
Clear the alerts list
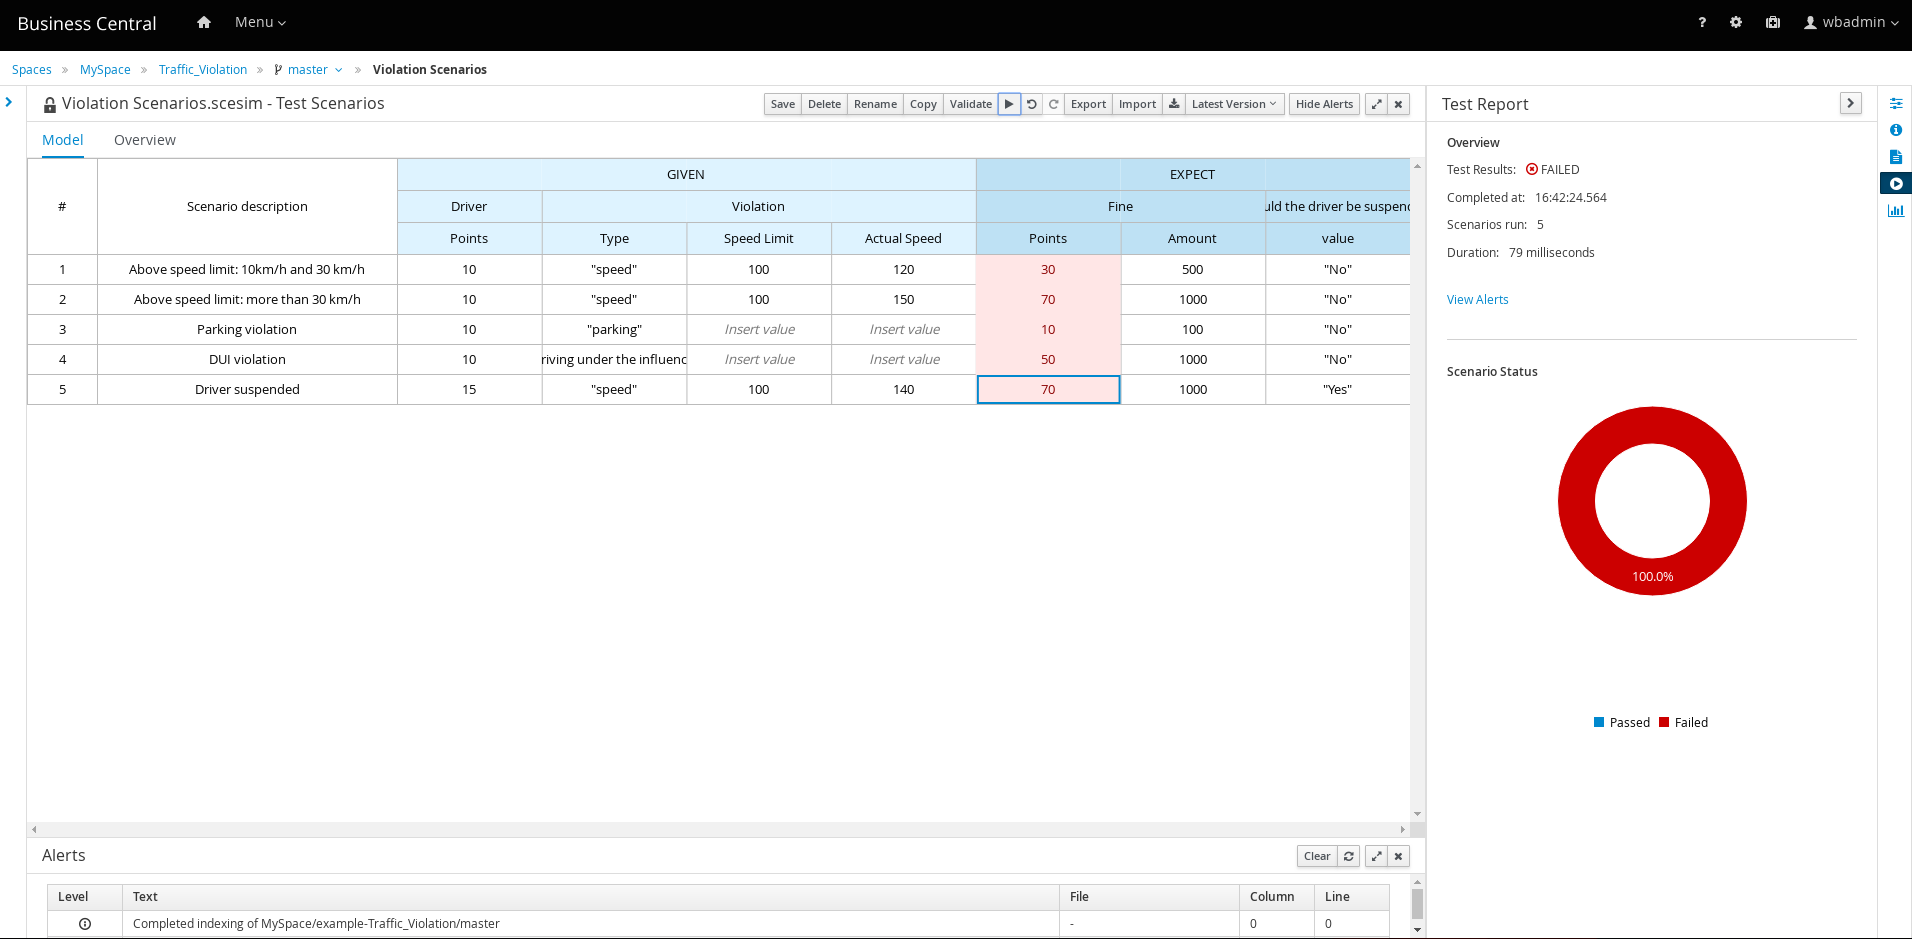[x=1317, y=856]
